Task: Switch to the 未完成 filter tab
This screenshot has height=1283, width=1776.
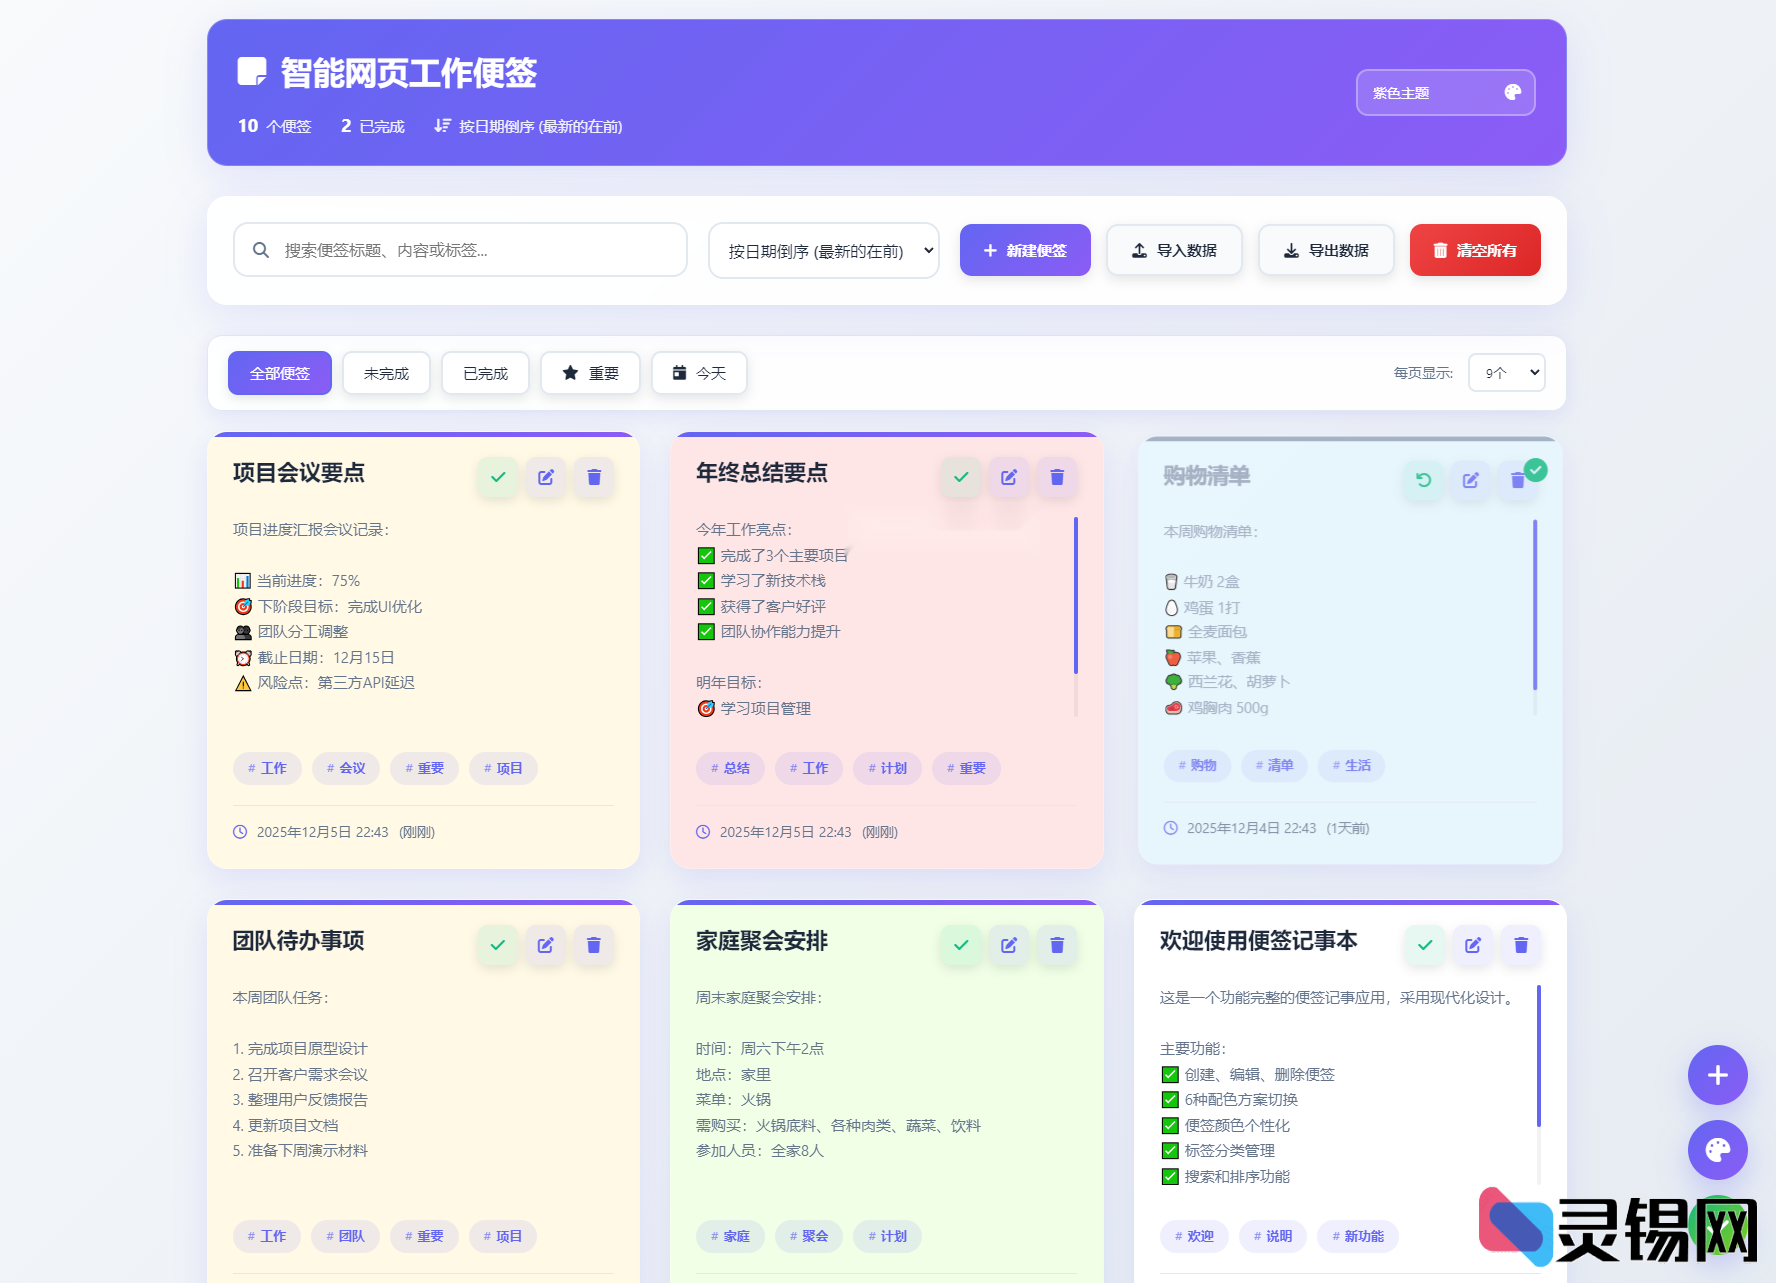Action: coord(385,372)
